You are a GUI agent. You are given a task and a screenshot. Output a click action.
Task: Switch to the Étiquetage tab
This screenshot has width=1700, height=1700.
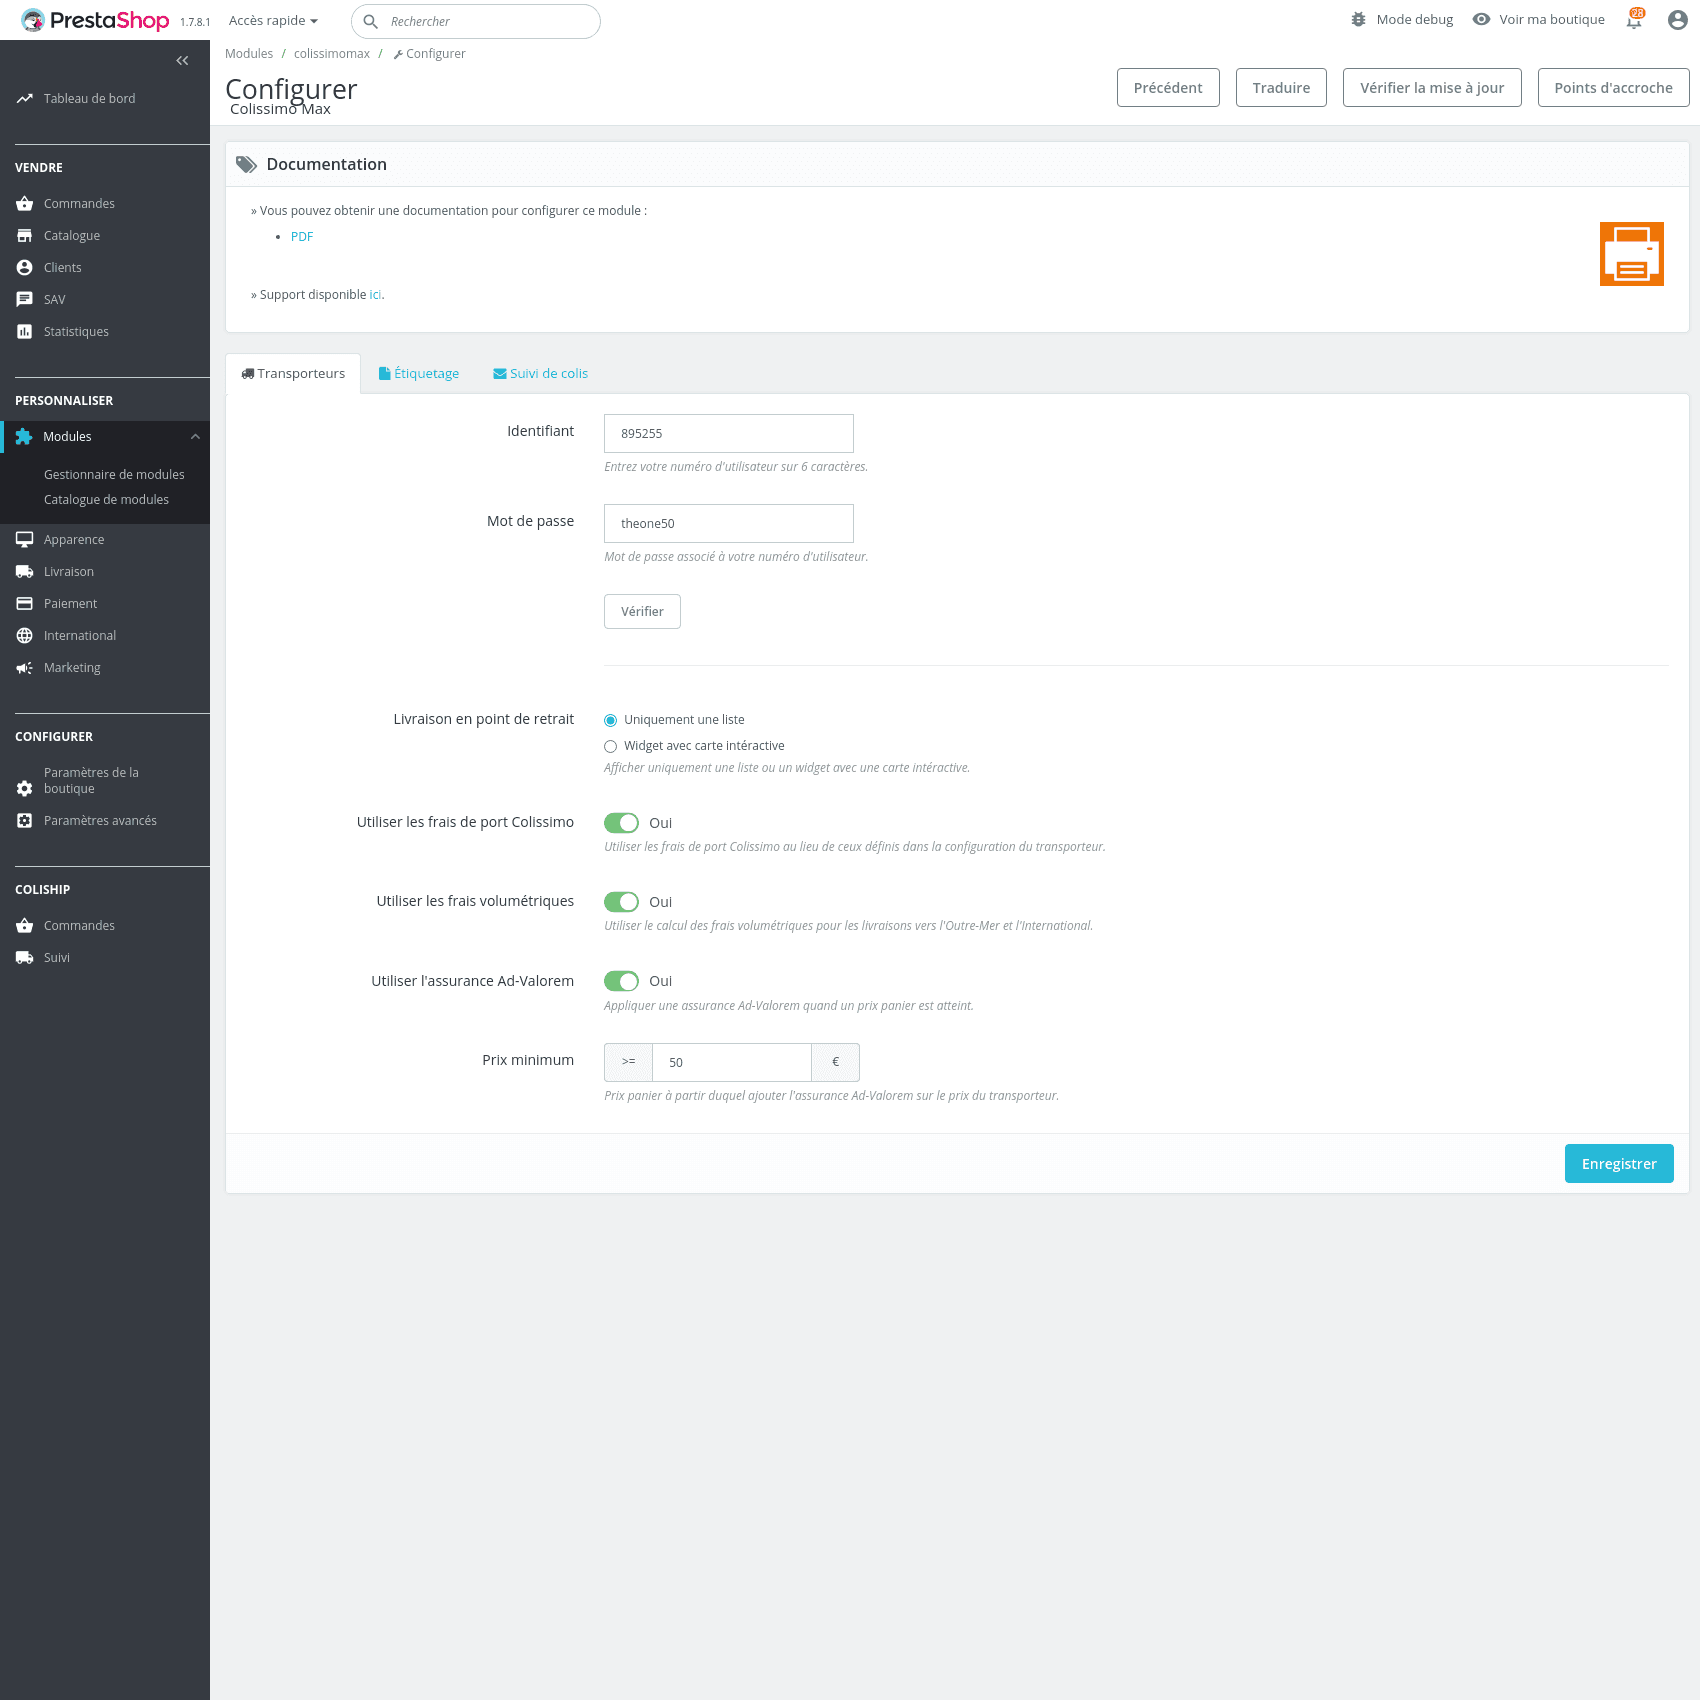pyautogui.click(x=419, y=374)
